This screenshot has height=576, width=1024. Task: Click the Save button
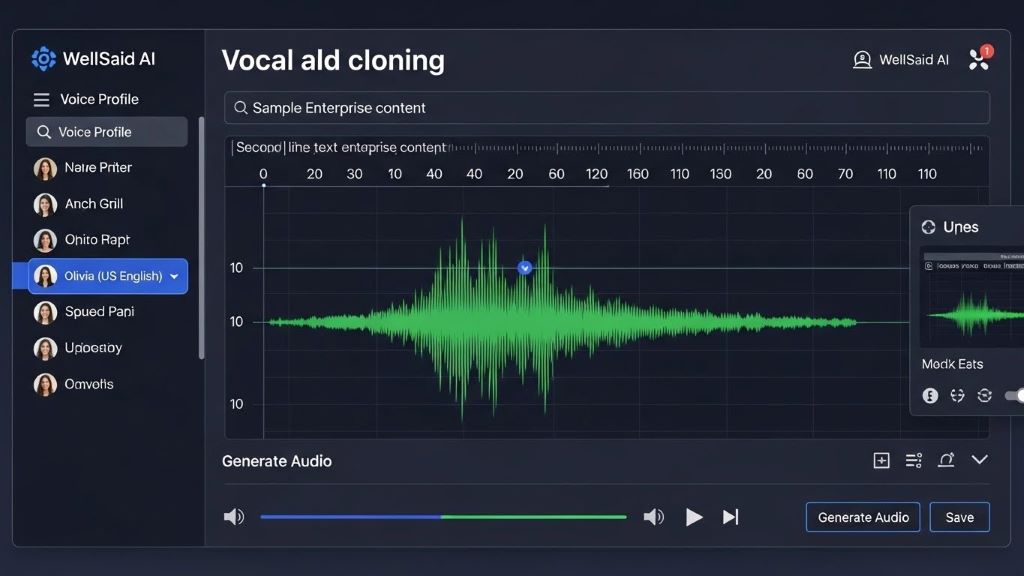[x=959, y=517]
